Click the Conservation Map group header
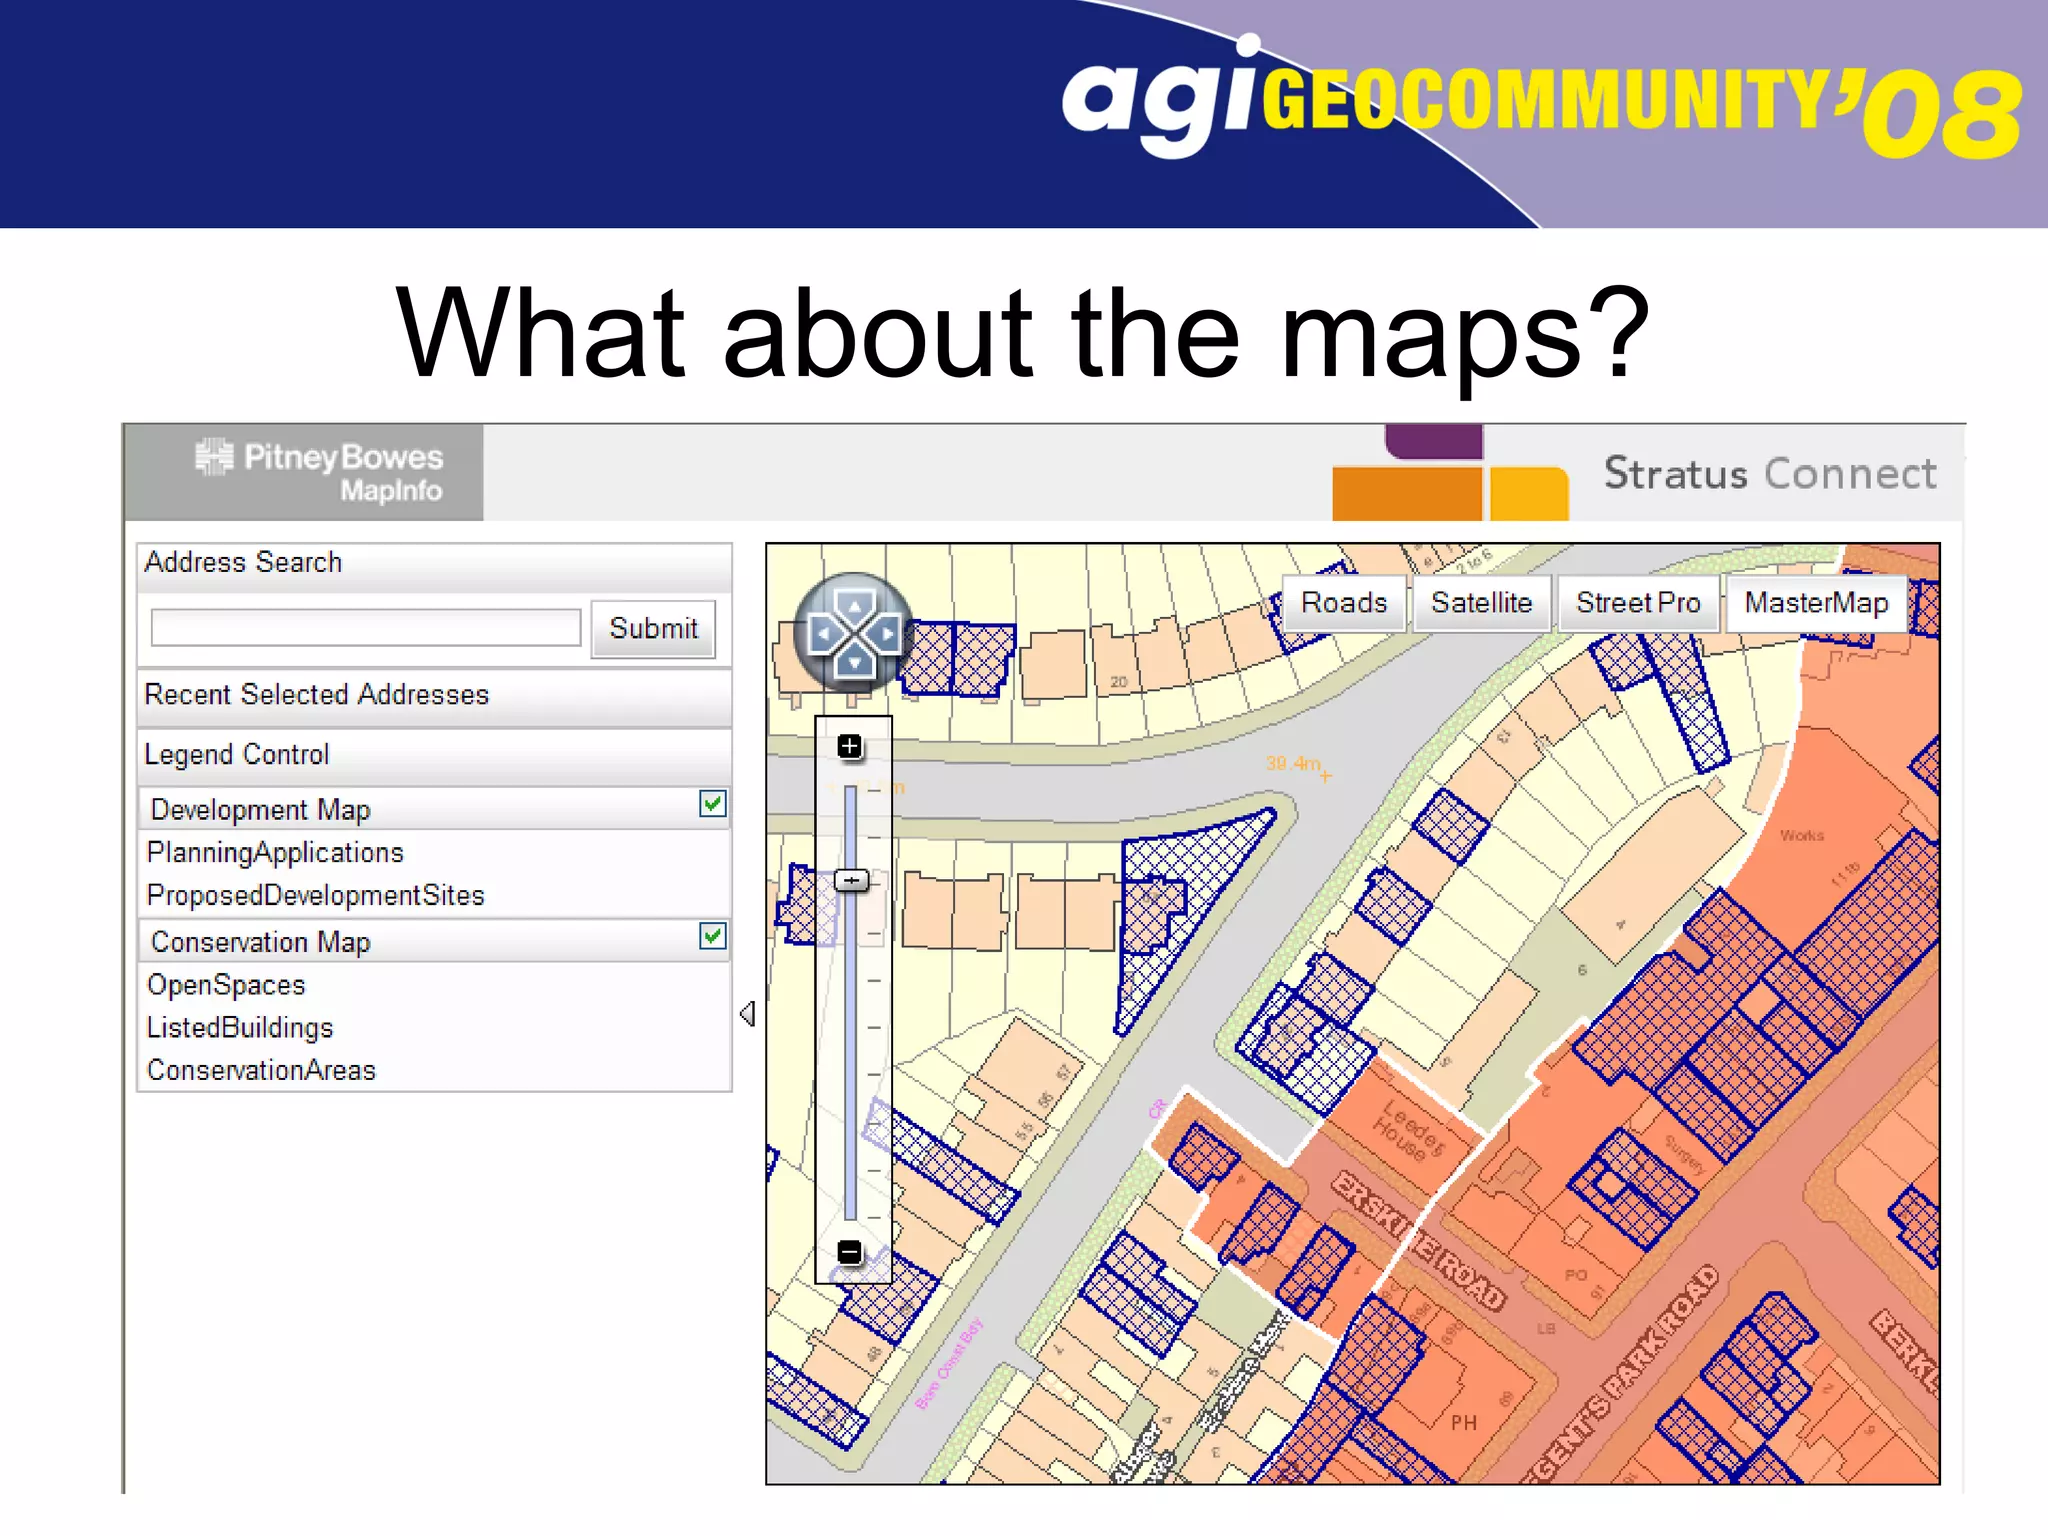 pyautogui.click(x=434, y=941)
